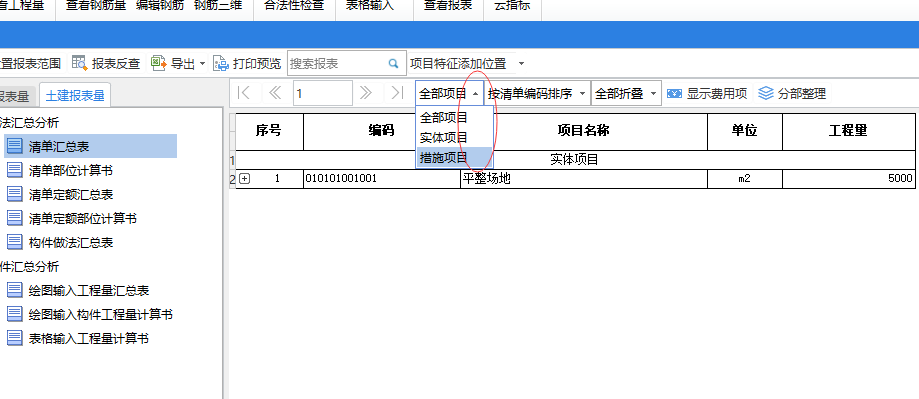Click 工程量 column header

tap(849, 131)
